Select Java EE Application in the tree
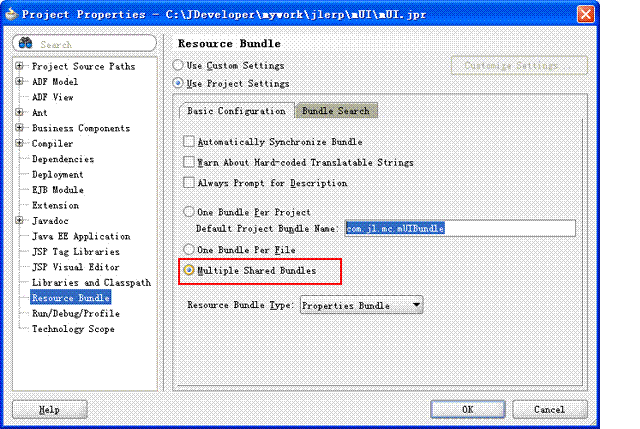 tap(81, 236)
